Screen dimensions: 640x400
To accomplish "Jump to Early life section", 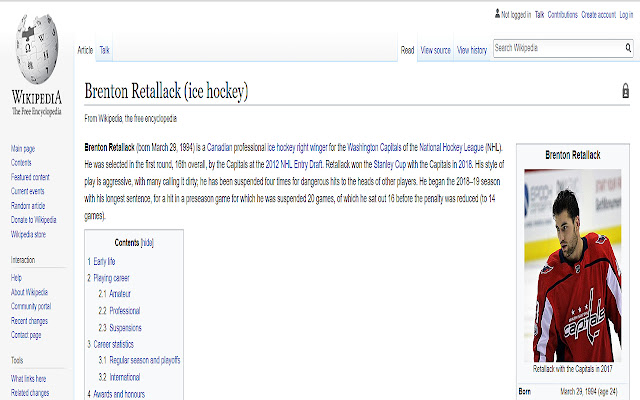I will coord(104,261).
